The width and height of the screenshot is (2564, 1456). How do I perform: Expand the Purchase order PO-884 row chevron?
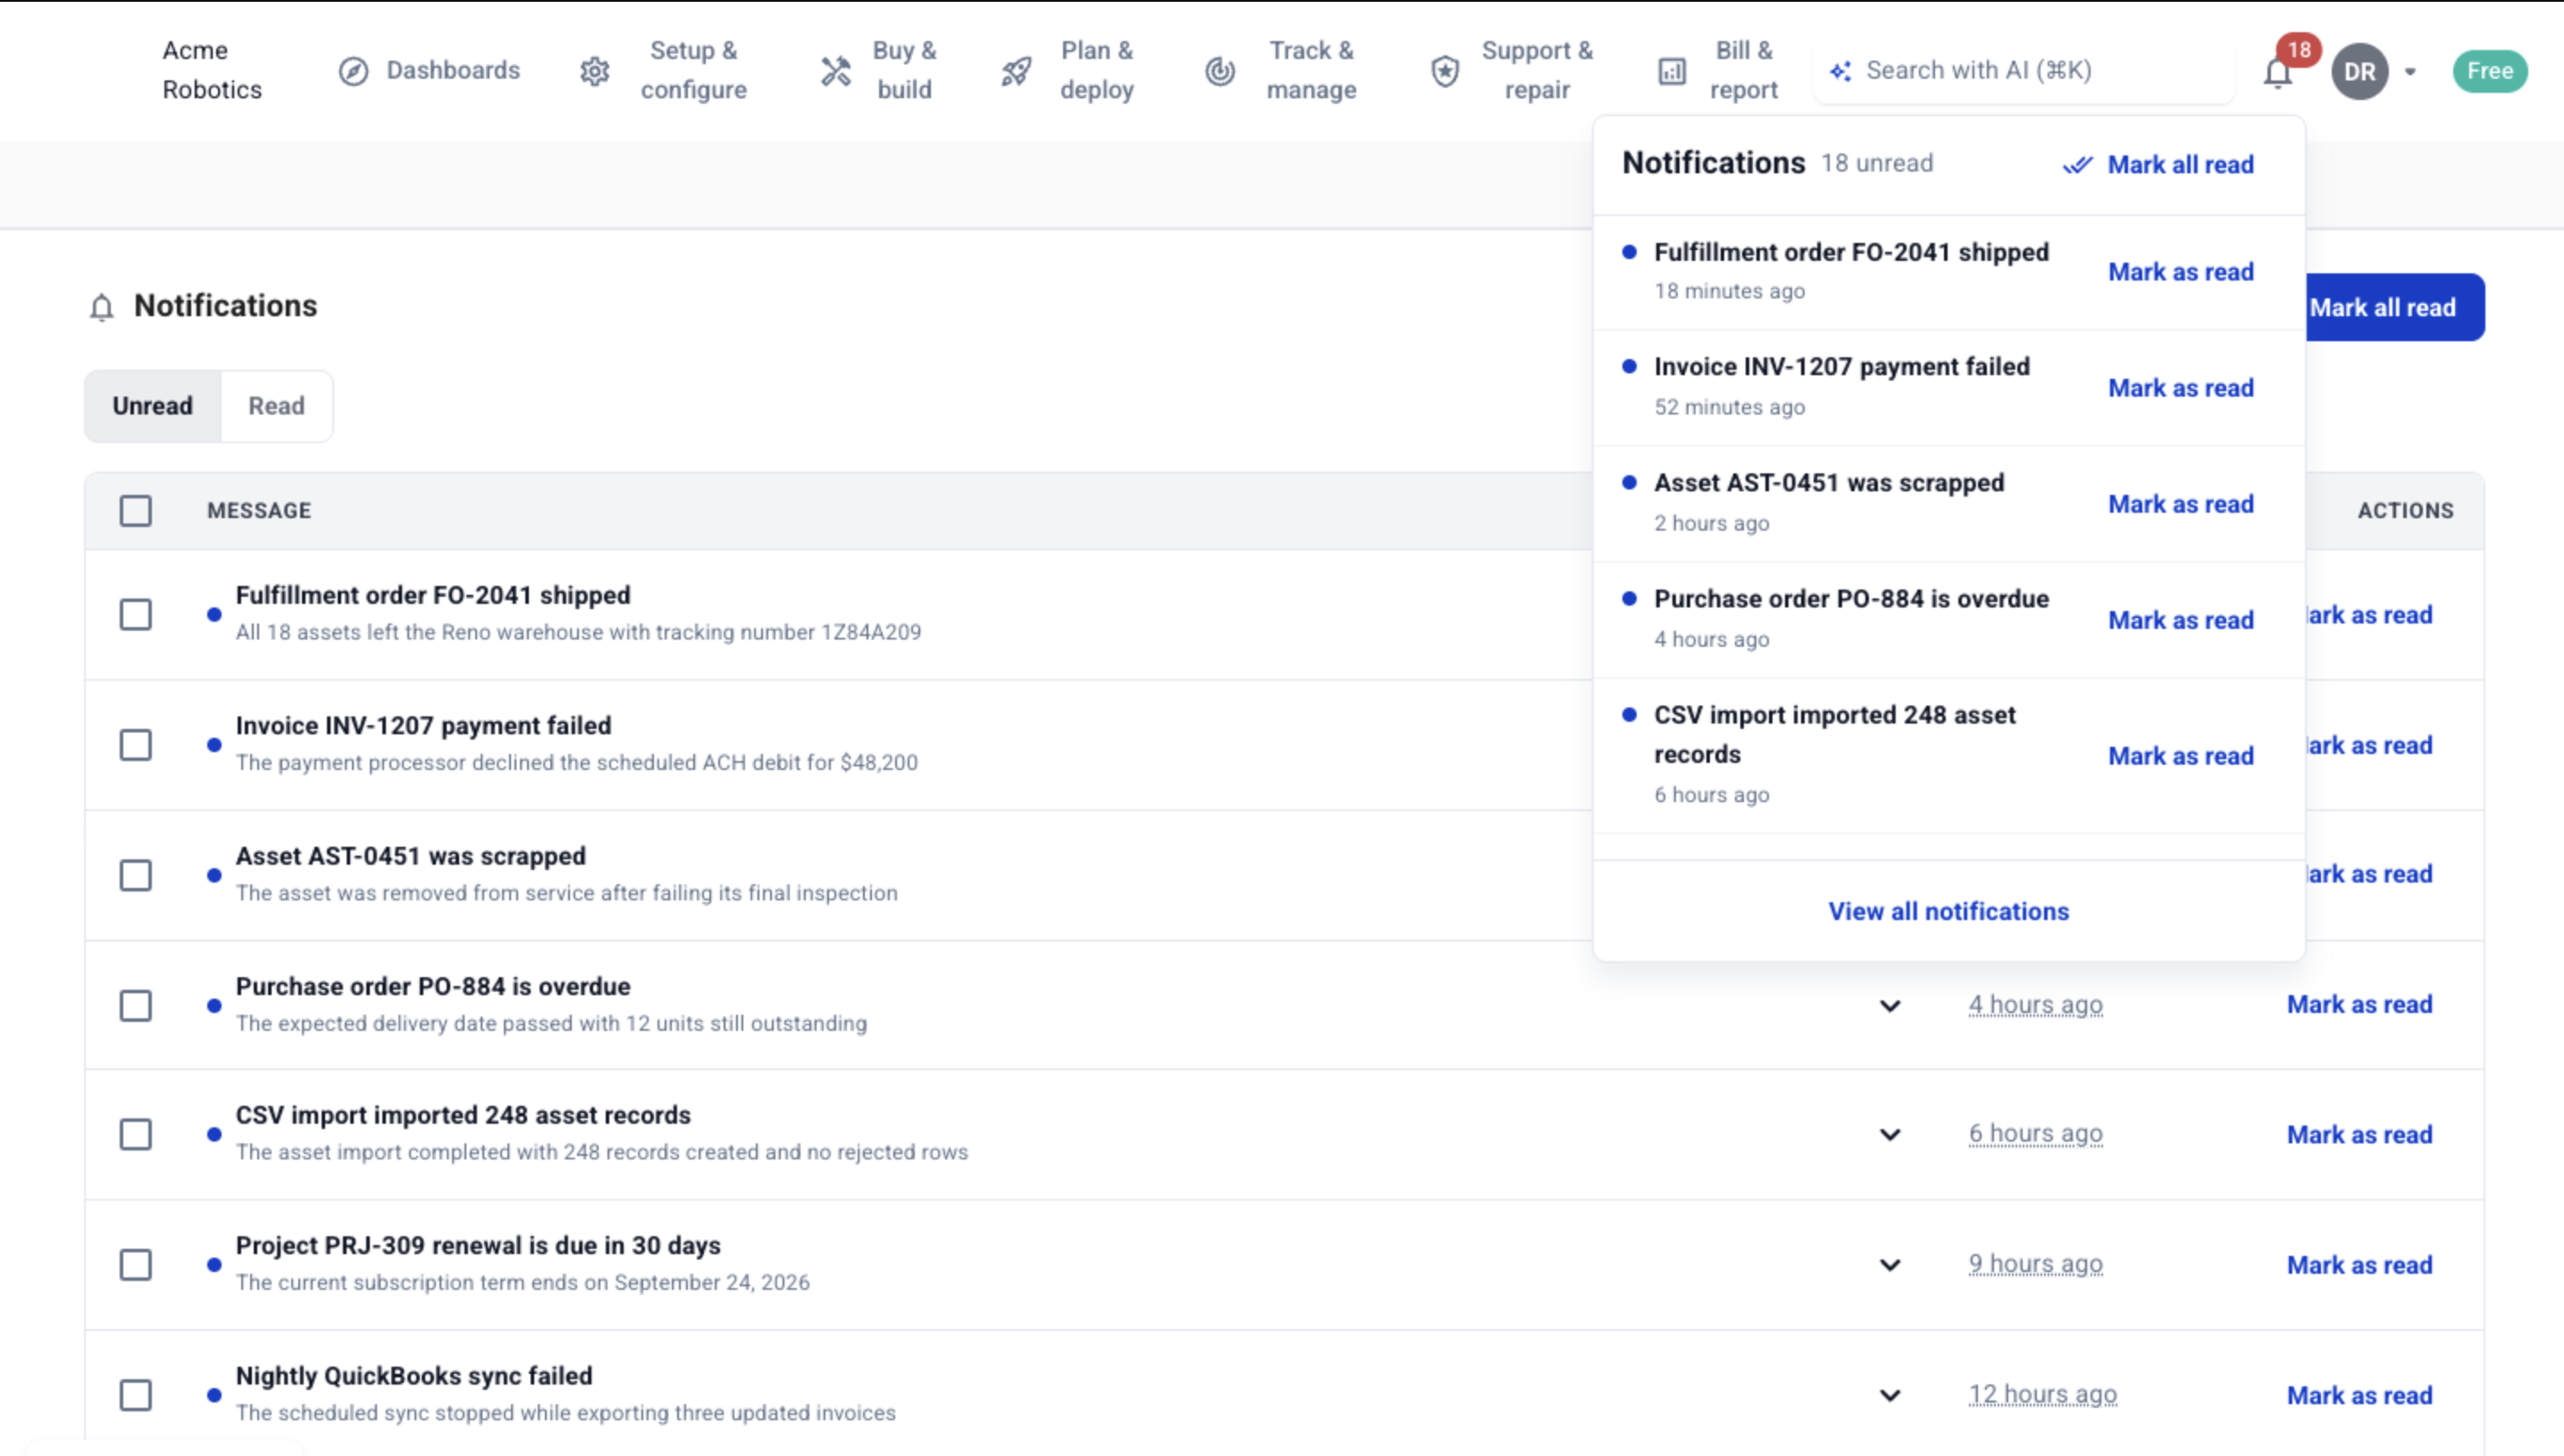coord(1890,1006)
